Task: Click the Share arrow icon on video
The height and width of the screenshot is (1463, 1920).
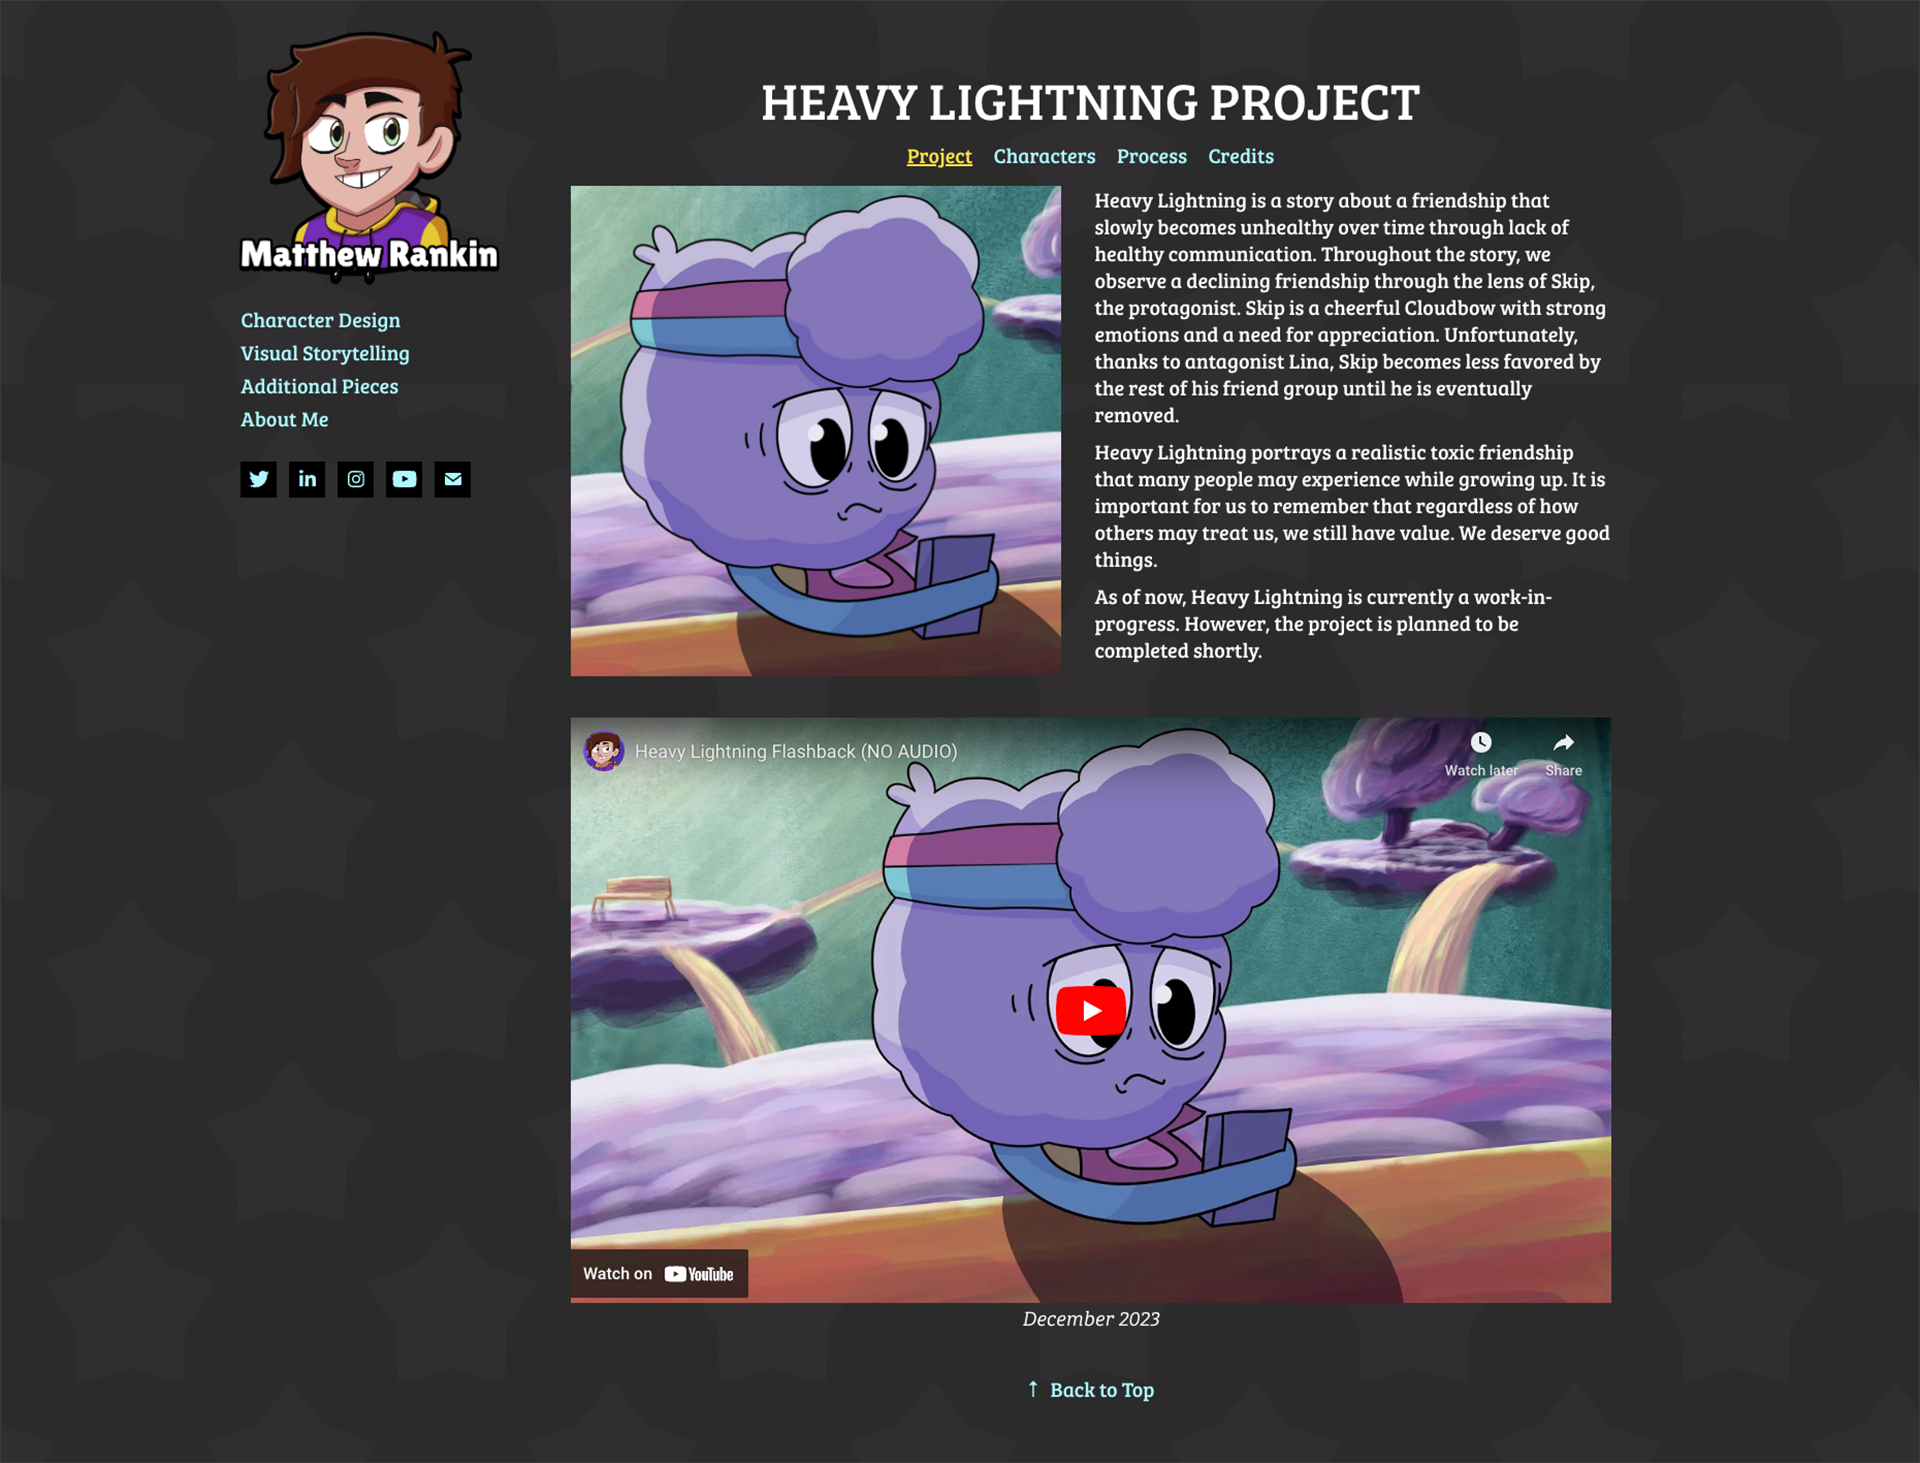Action: pos(1563,743)
